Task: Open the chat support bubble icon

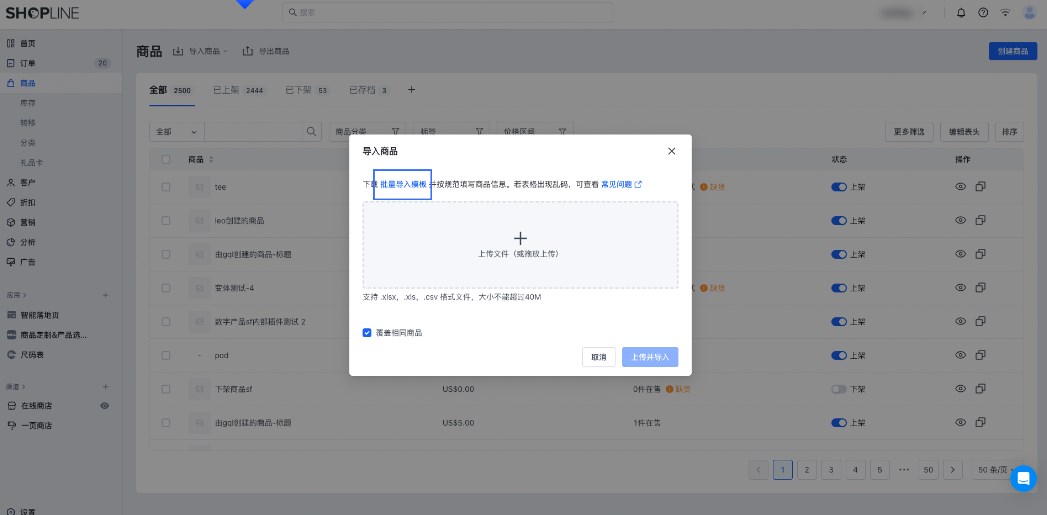Action: tap(1023, 478)
